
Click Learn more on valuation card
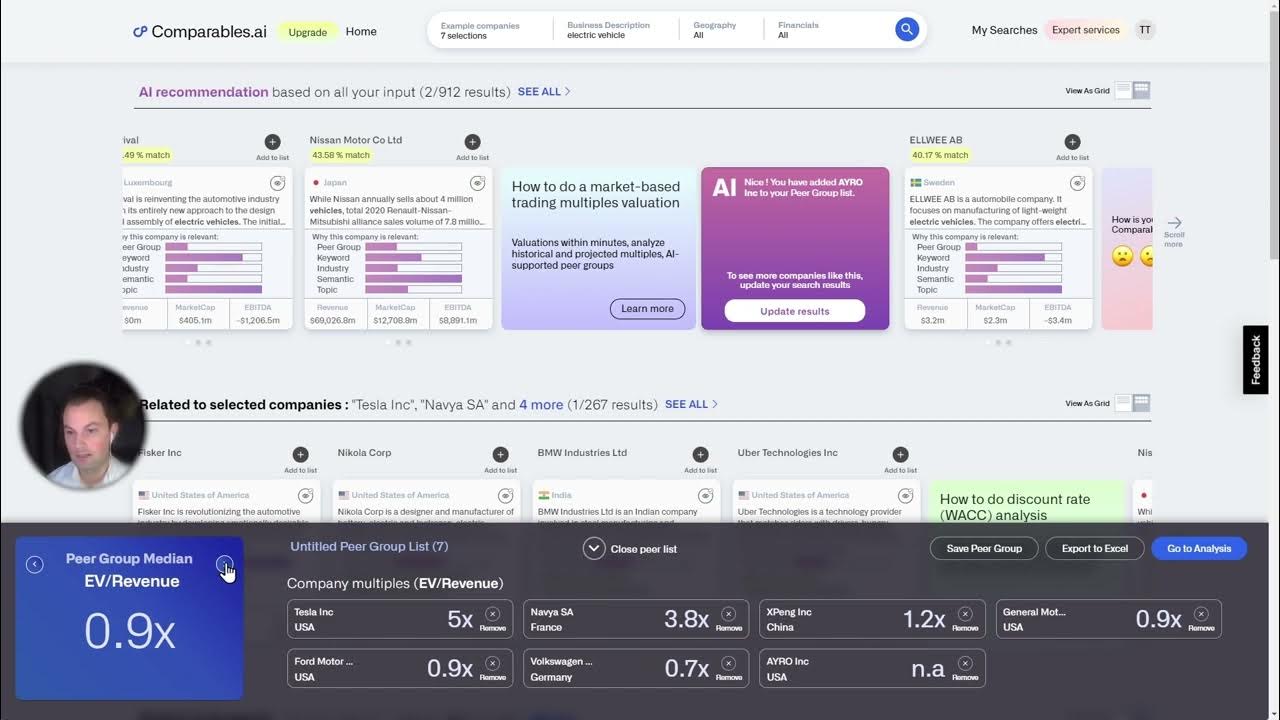pos(647,309)
